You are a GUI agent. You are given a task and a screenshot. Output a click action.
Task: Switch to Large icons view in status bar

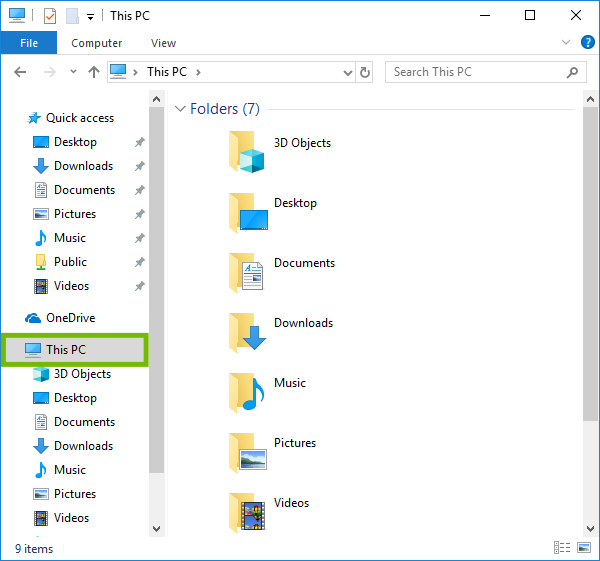pos(584,548)
